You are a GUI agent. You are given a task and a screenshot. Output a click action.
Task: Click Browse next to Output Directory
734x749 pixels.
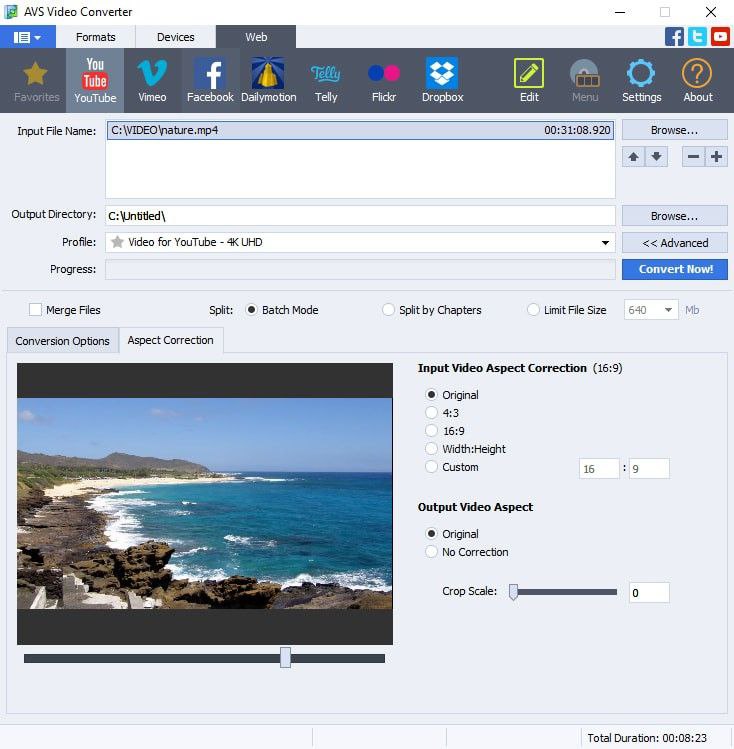(x=674, y=216)
